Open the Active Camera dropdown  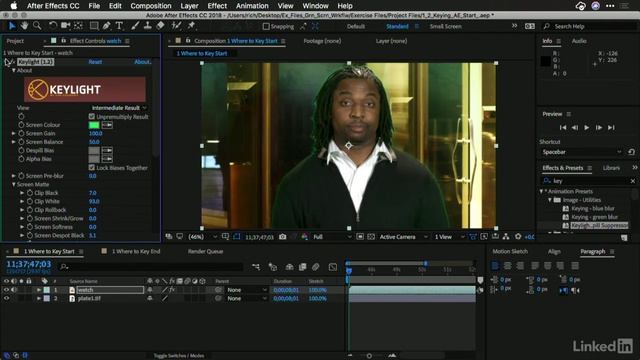tap(403, 237)
